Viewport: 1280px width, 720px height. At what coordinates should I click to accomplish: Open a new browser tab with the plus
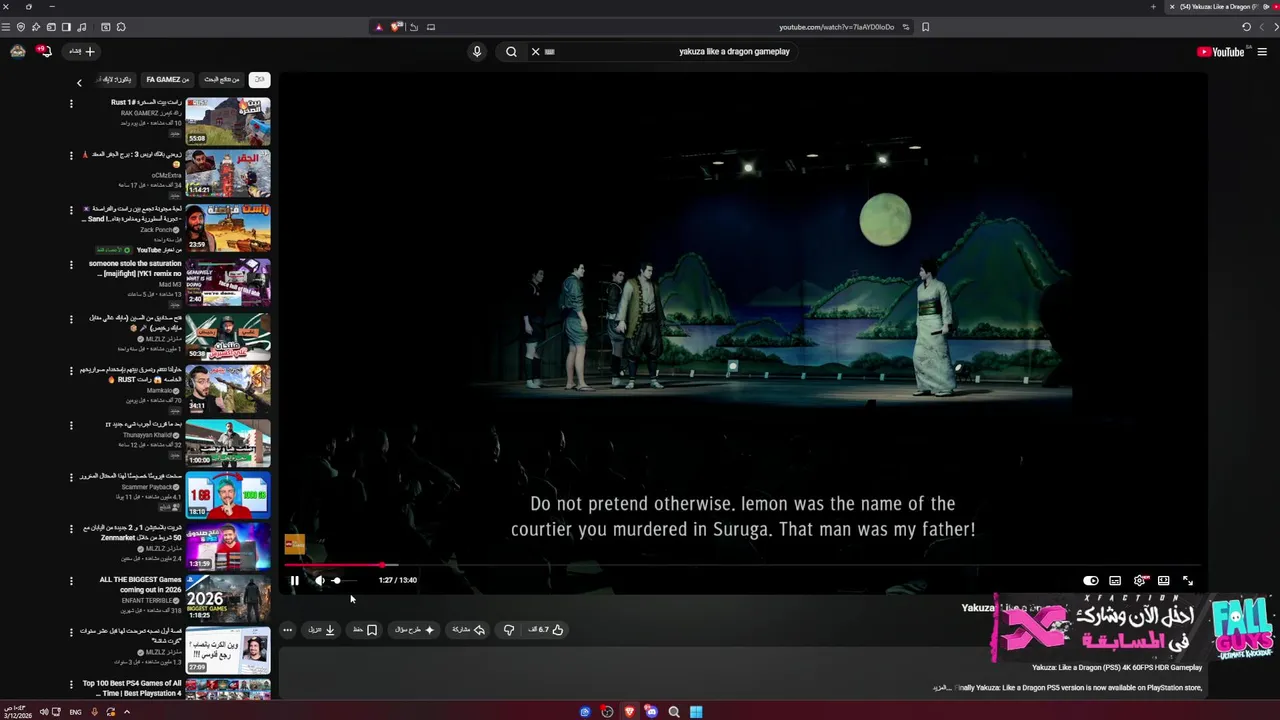1153,7
